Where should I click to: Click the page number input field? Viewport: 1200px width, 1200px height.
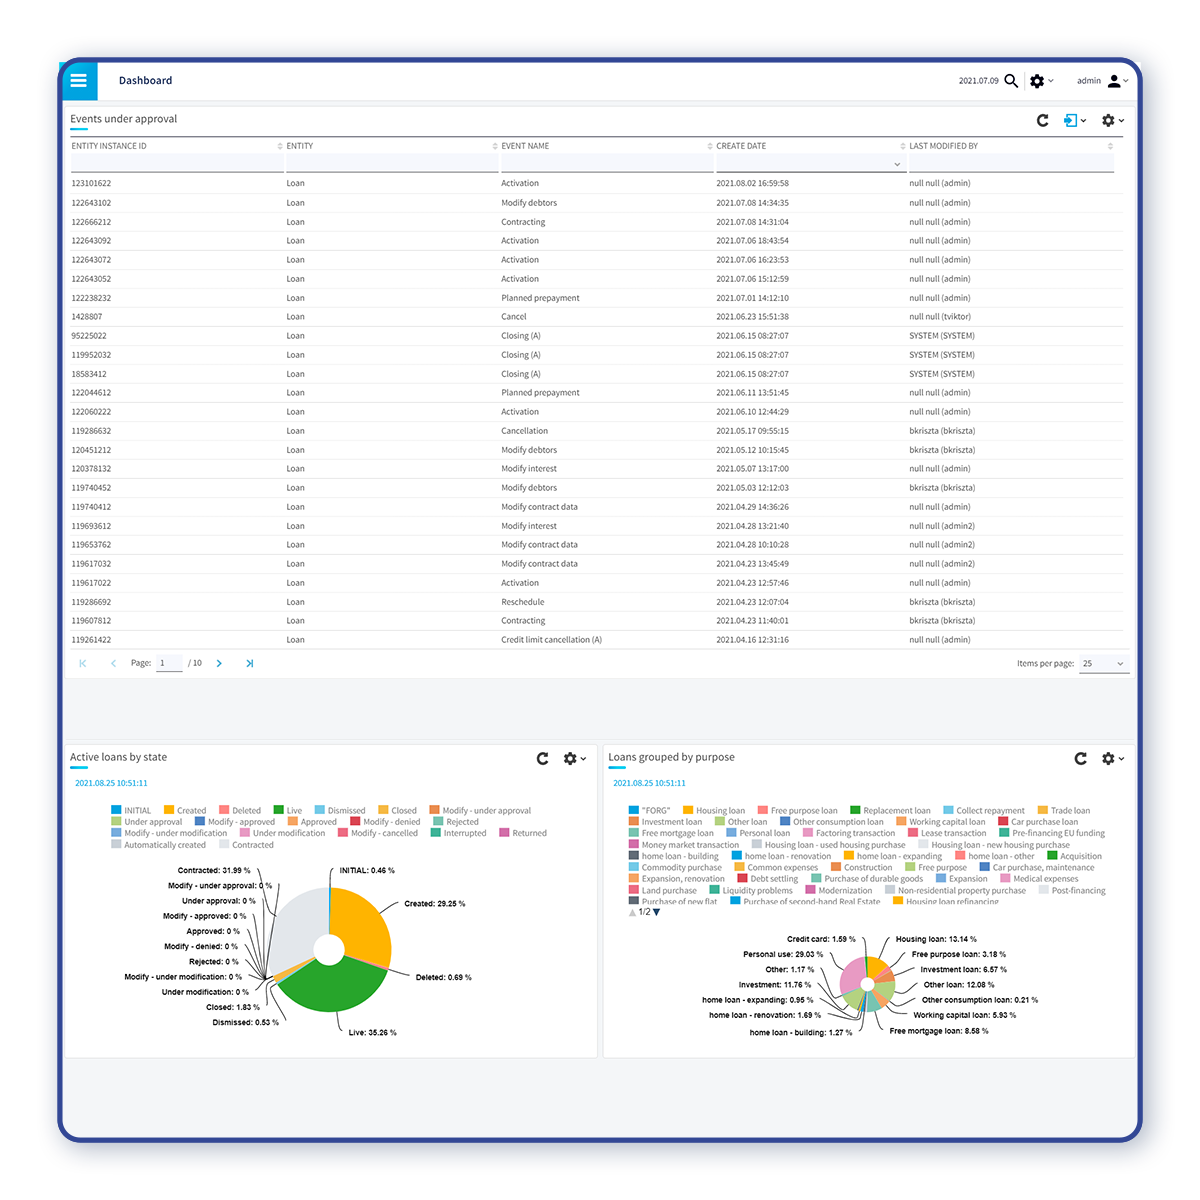169,663
